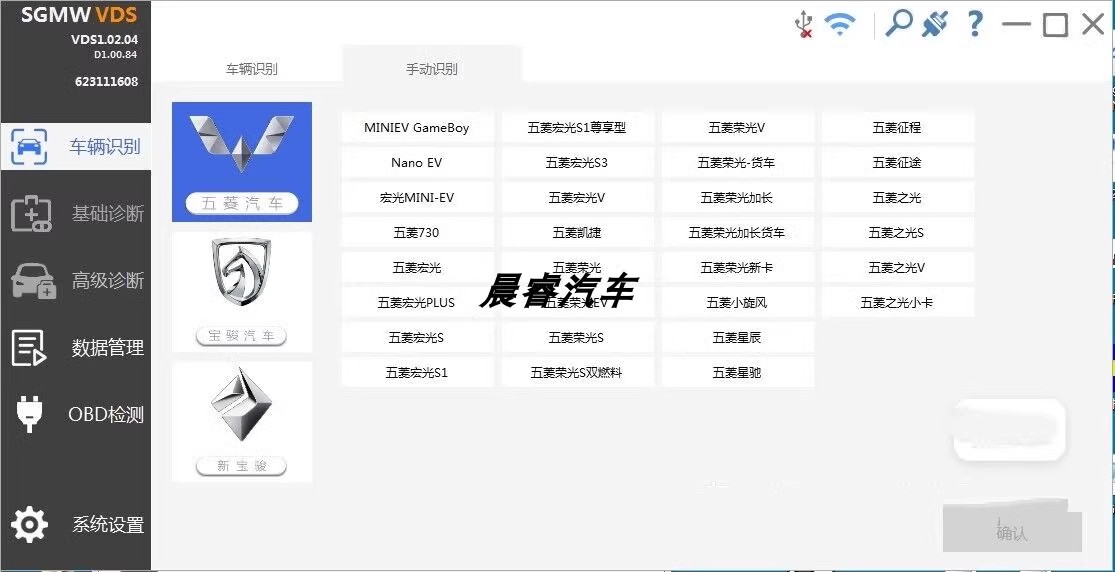This screenshot has width=1115, height=572.
Task: Select the 新宝骏 brand logo
Action: (x=242, y=421)
